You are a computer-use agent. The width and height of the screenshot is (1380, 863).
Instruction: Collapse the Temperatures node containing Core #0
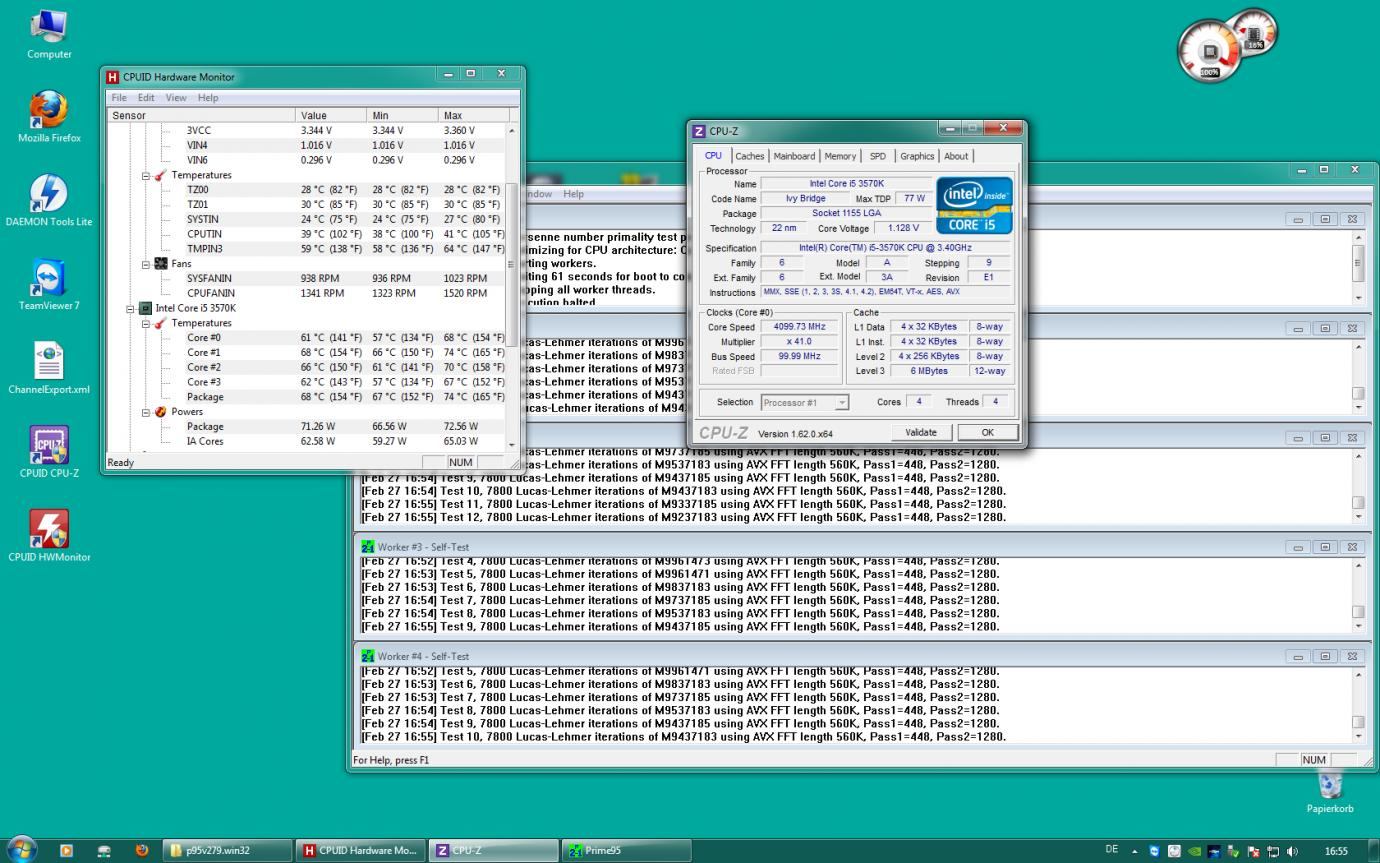coord(146,323)
